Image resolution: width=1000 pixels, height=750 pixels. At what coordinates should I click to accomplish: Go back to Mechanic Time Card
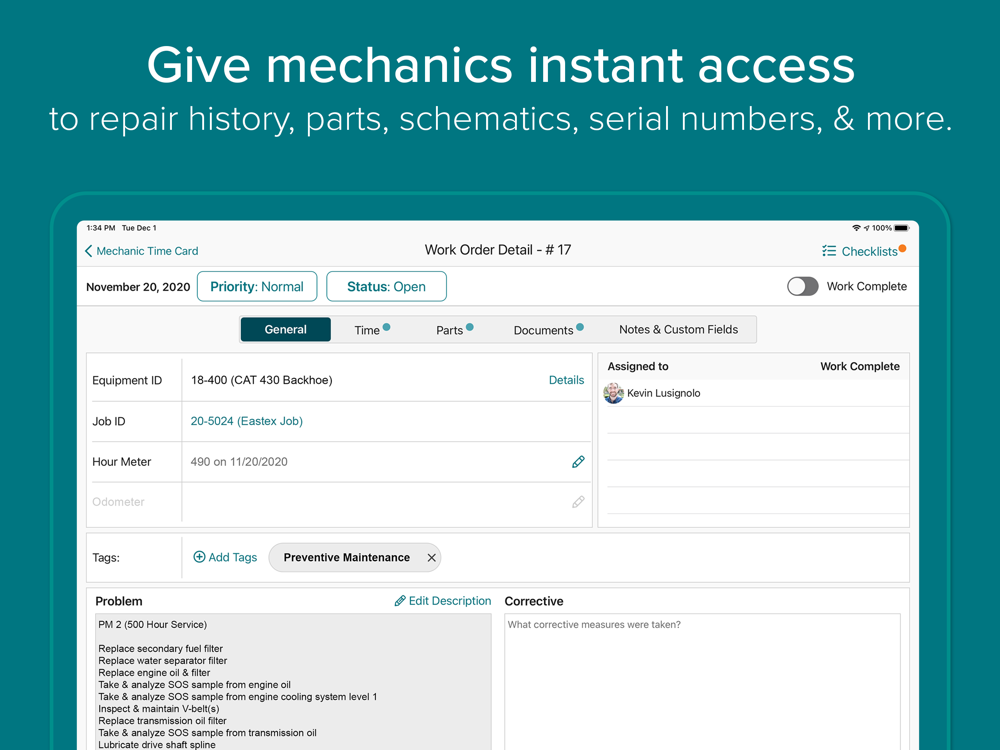click(x=142, y=251)
